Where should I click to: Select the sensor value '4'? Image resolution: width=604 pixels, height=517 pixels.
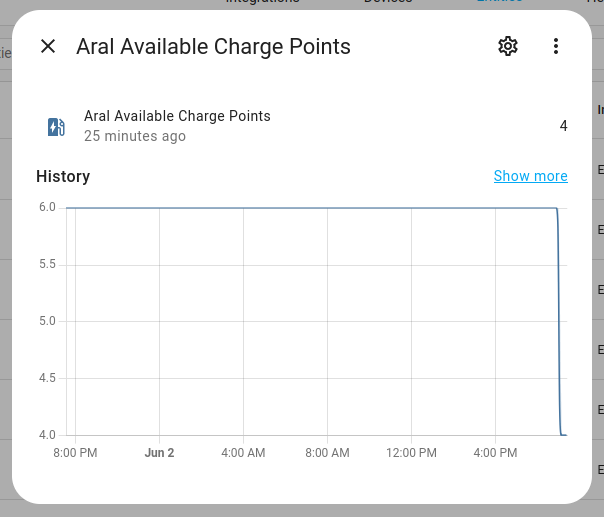(x=563, y=126)
